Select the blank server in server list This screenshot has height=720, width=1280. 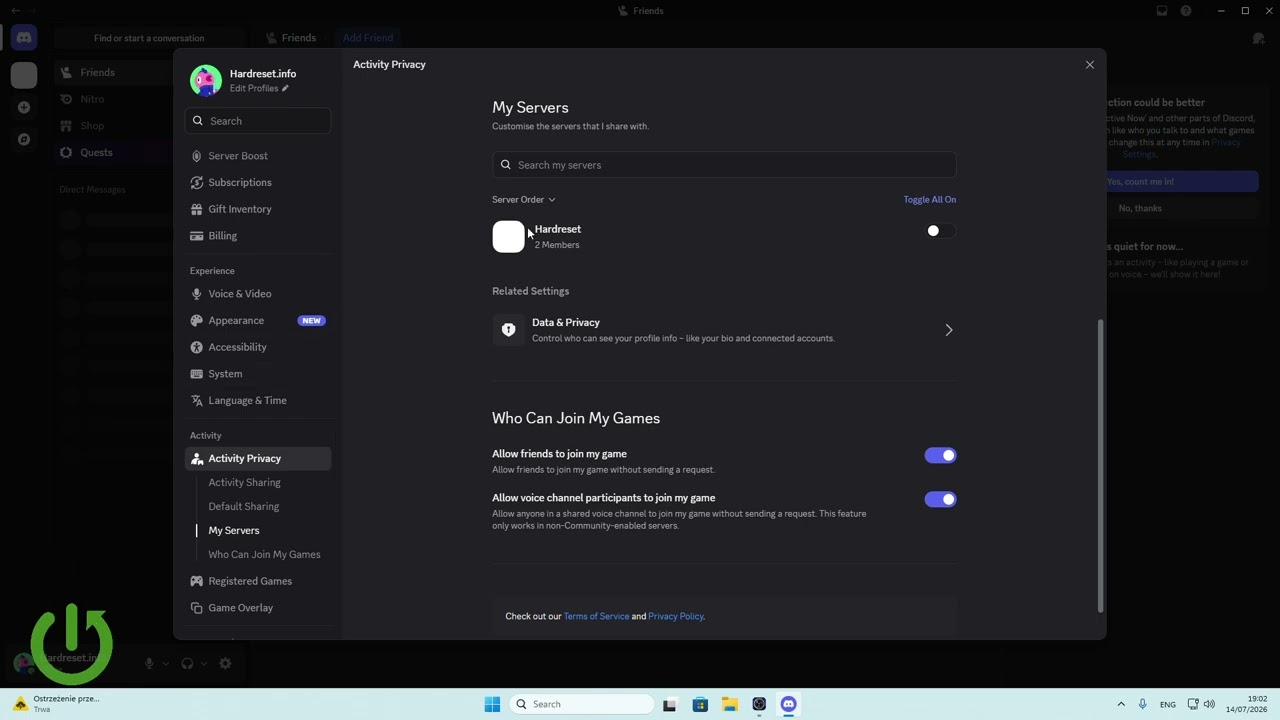pyautogui.click(x=24, y=74)
